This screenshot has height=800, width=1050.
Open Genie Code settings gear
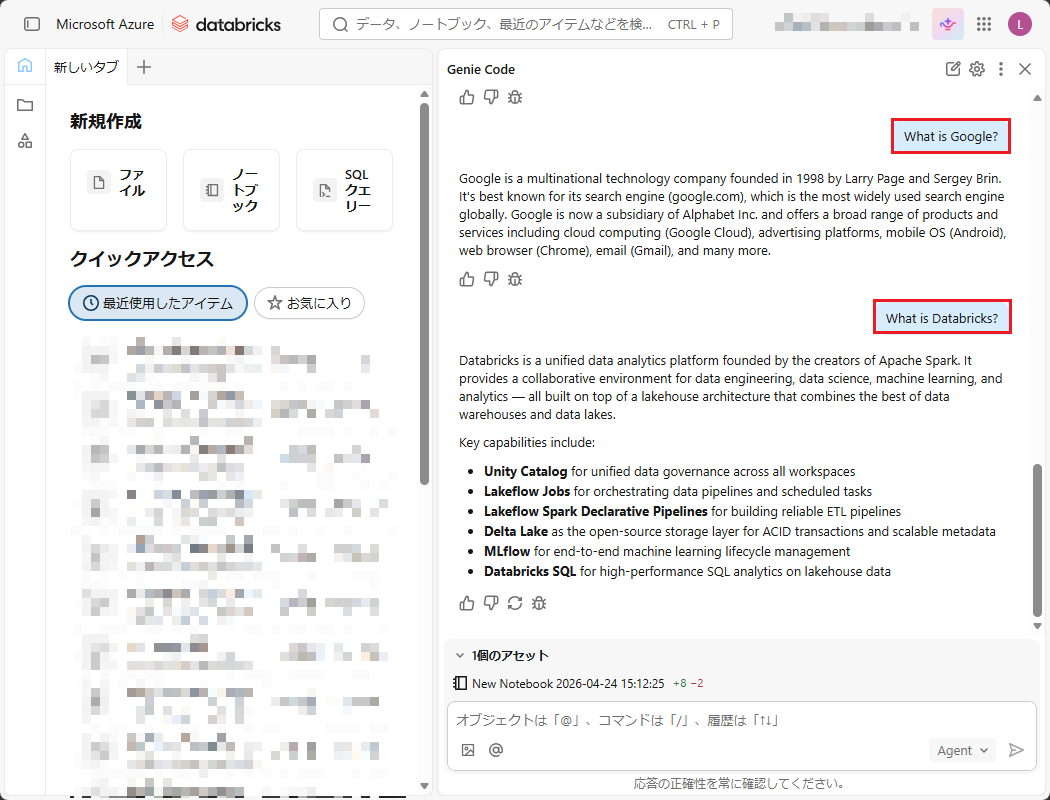coord(977,69)
